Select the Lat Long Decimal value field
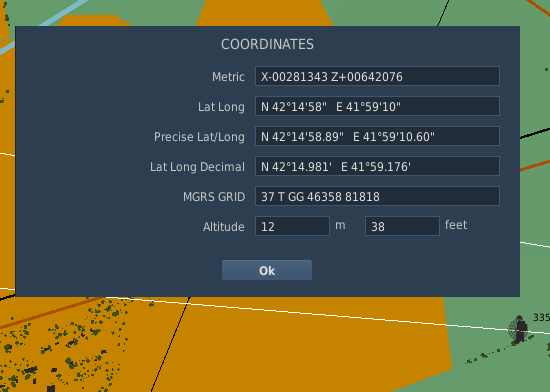 377,166
